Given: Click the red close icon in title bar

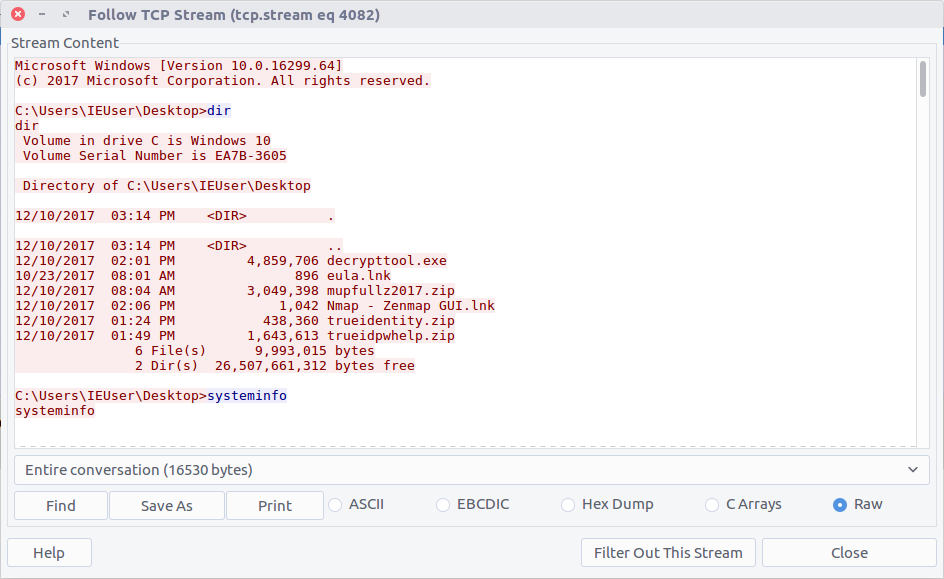Looking at the screenshot, I should click(x=18, y=15).
